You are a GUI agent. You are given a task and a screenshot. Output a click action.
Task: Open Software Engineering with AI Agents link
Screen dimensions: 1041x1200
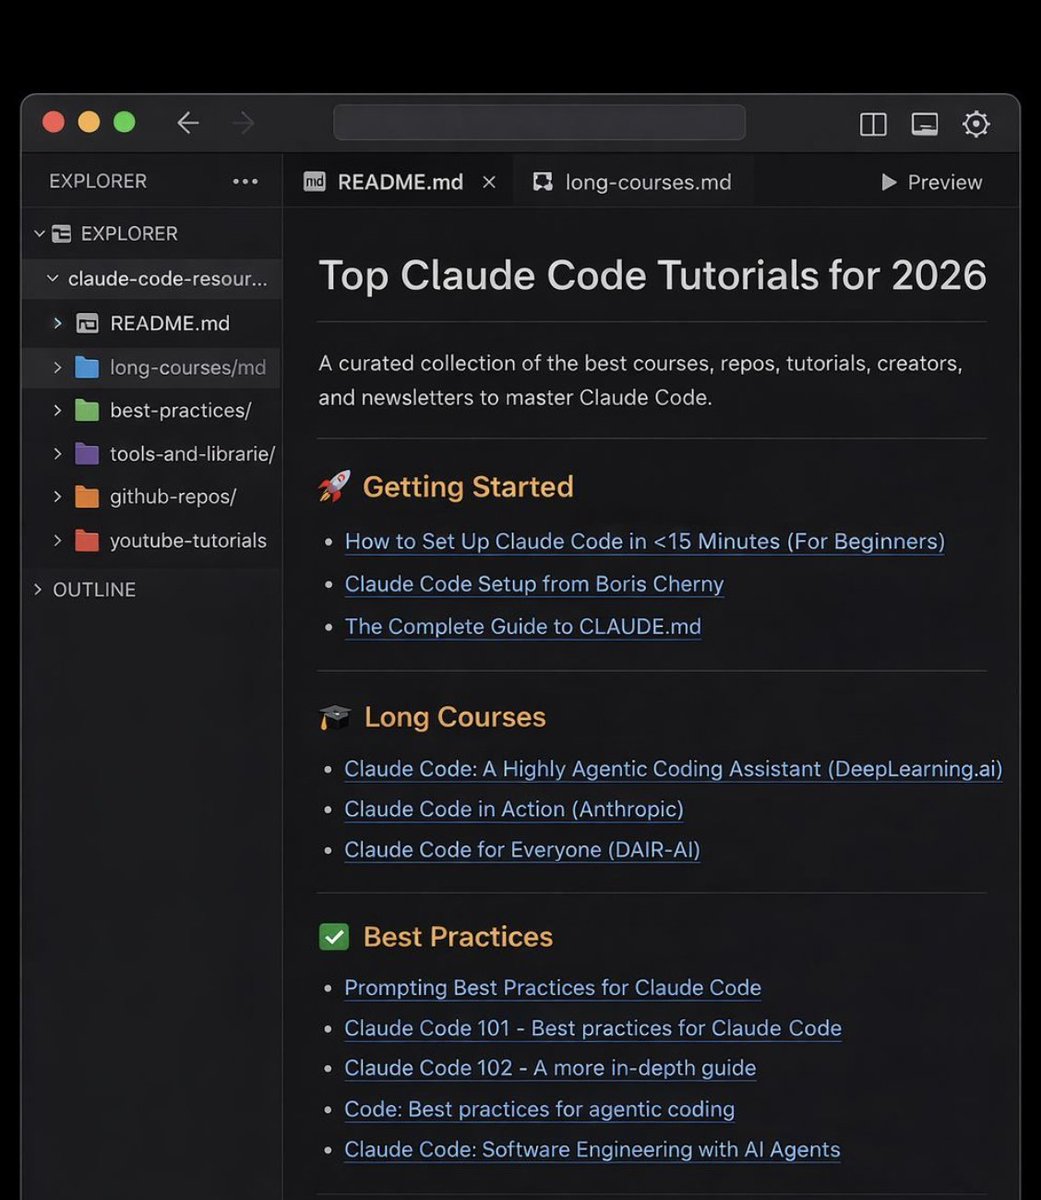click(592, 1150)
